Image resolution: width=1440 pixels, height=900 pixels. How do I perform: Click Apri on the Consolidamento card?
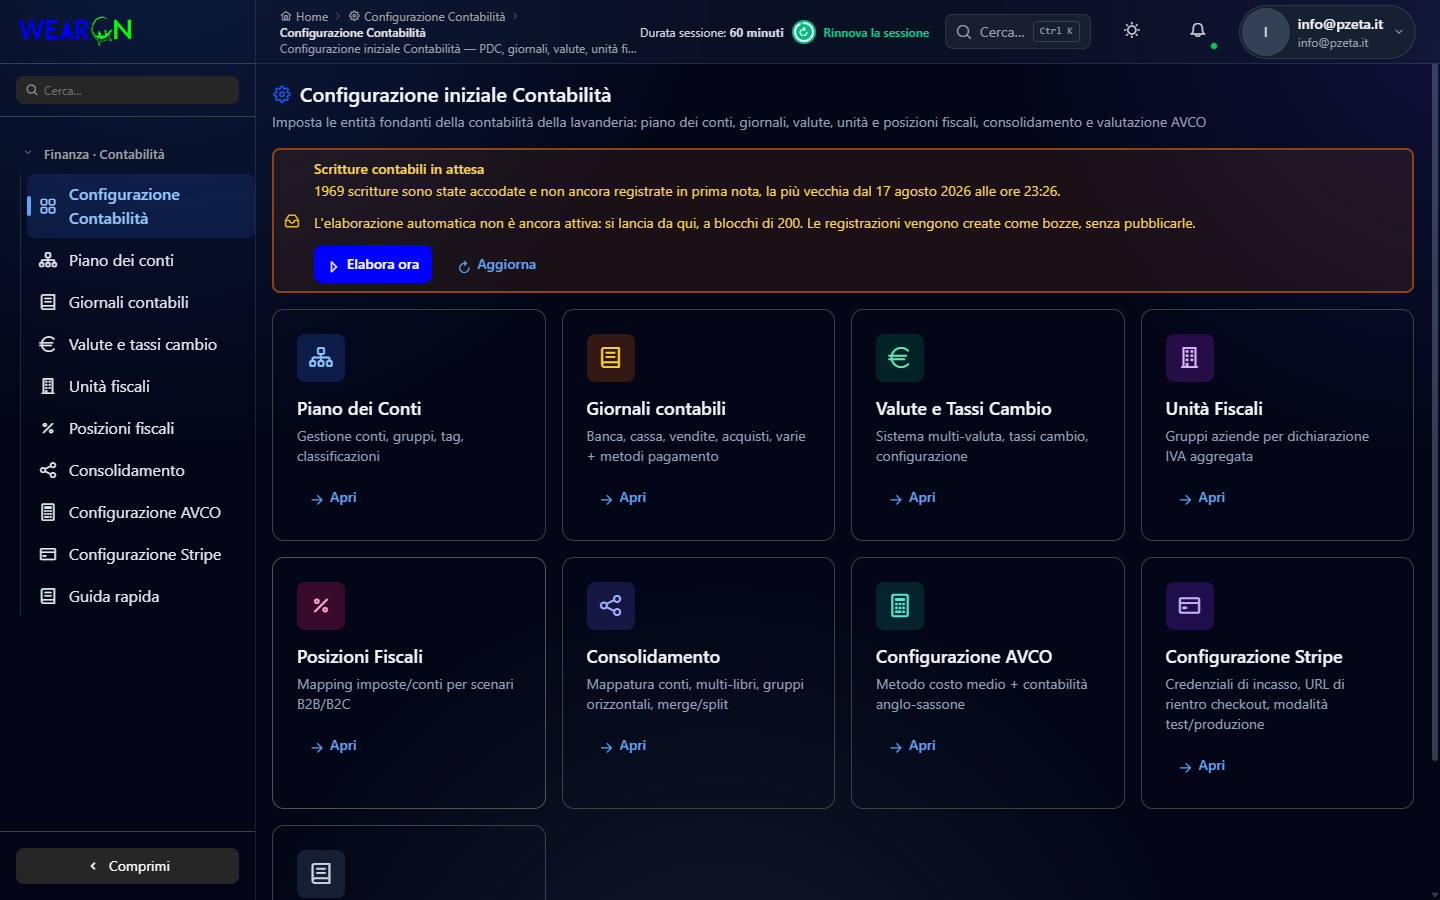point(623,745)
